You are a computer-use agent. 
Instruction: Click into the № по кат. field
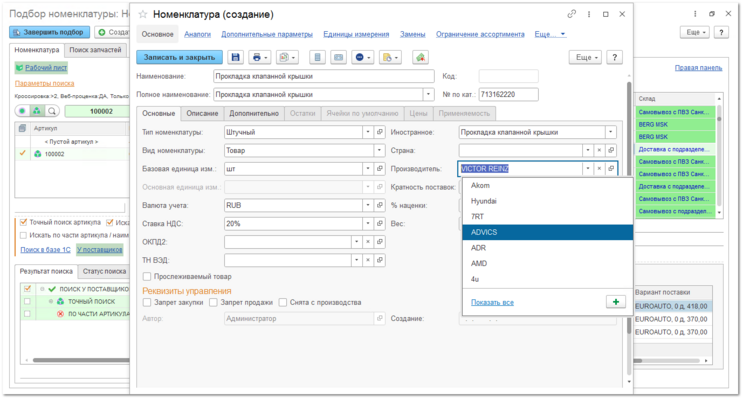(508, 94)
